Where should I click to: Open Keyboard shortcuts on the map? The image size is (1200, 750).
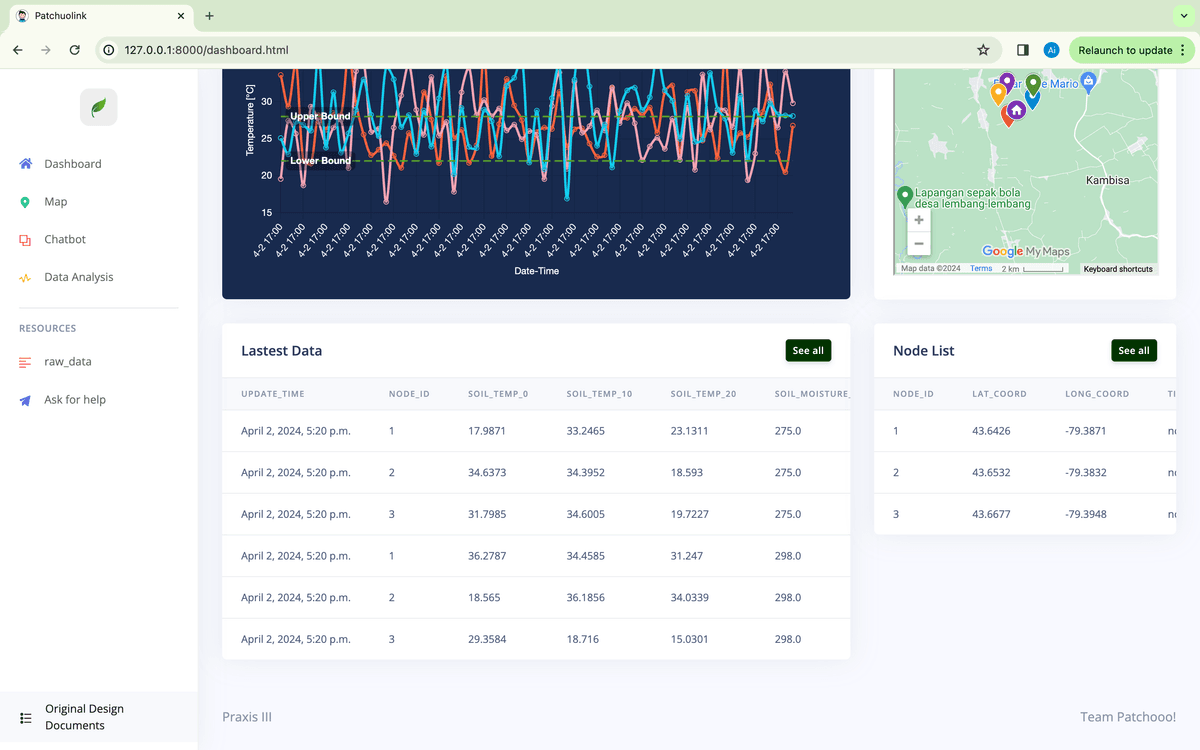click(1117, 269)
